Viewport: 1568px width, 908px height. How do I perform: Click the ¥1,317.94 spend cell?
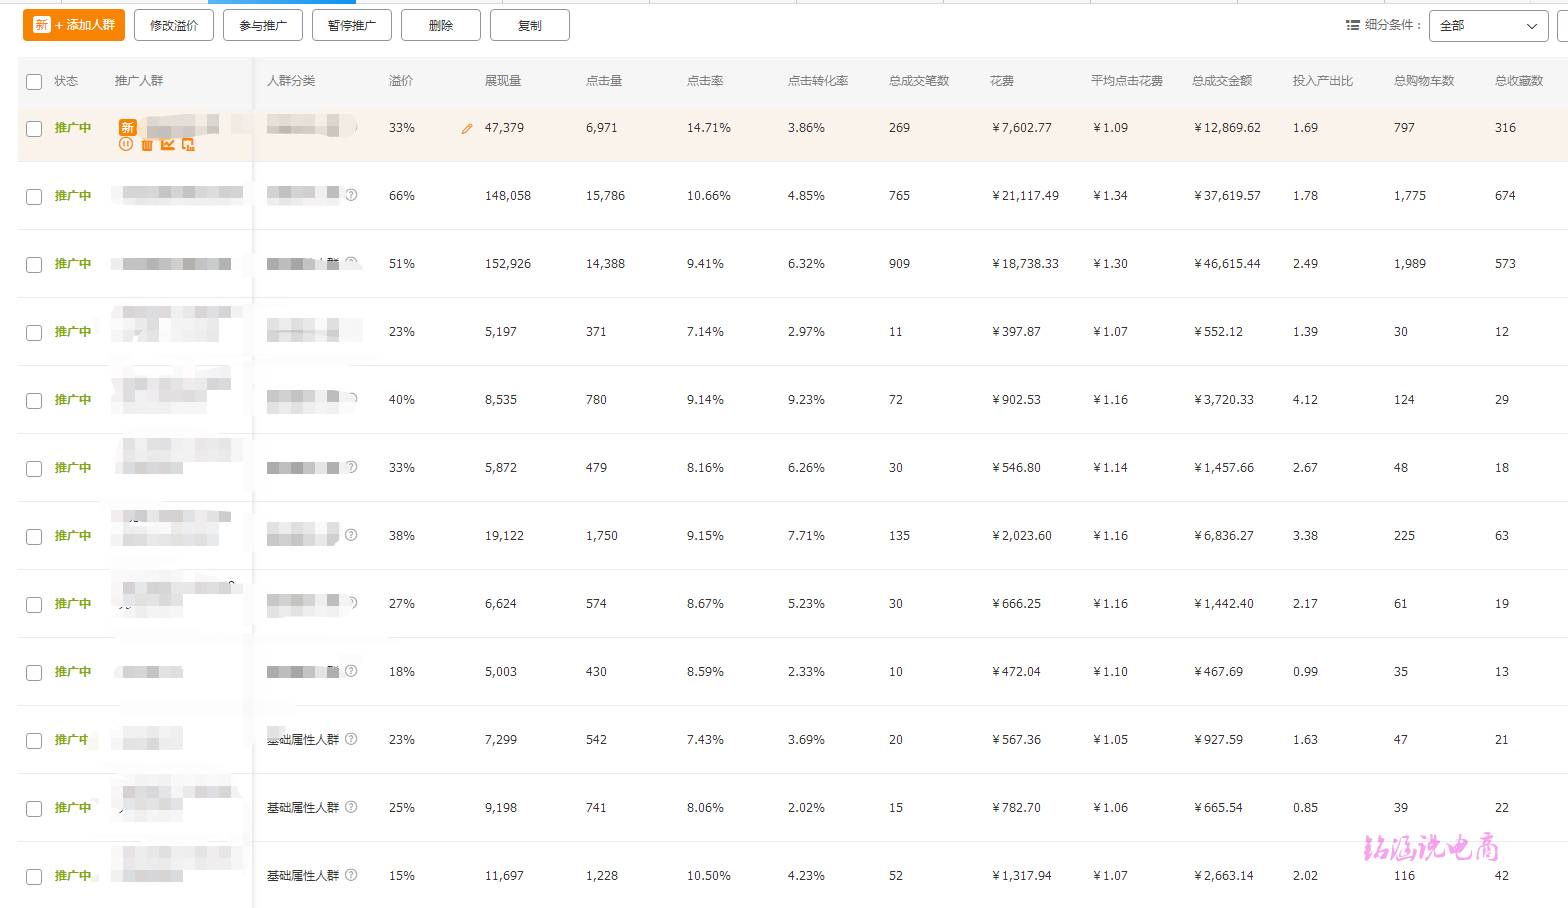[x=1022, y=876]
